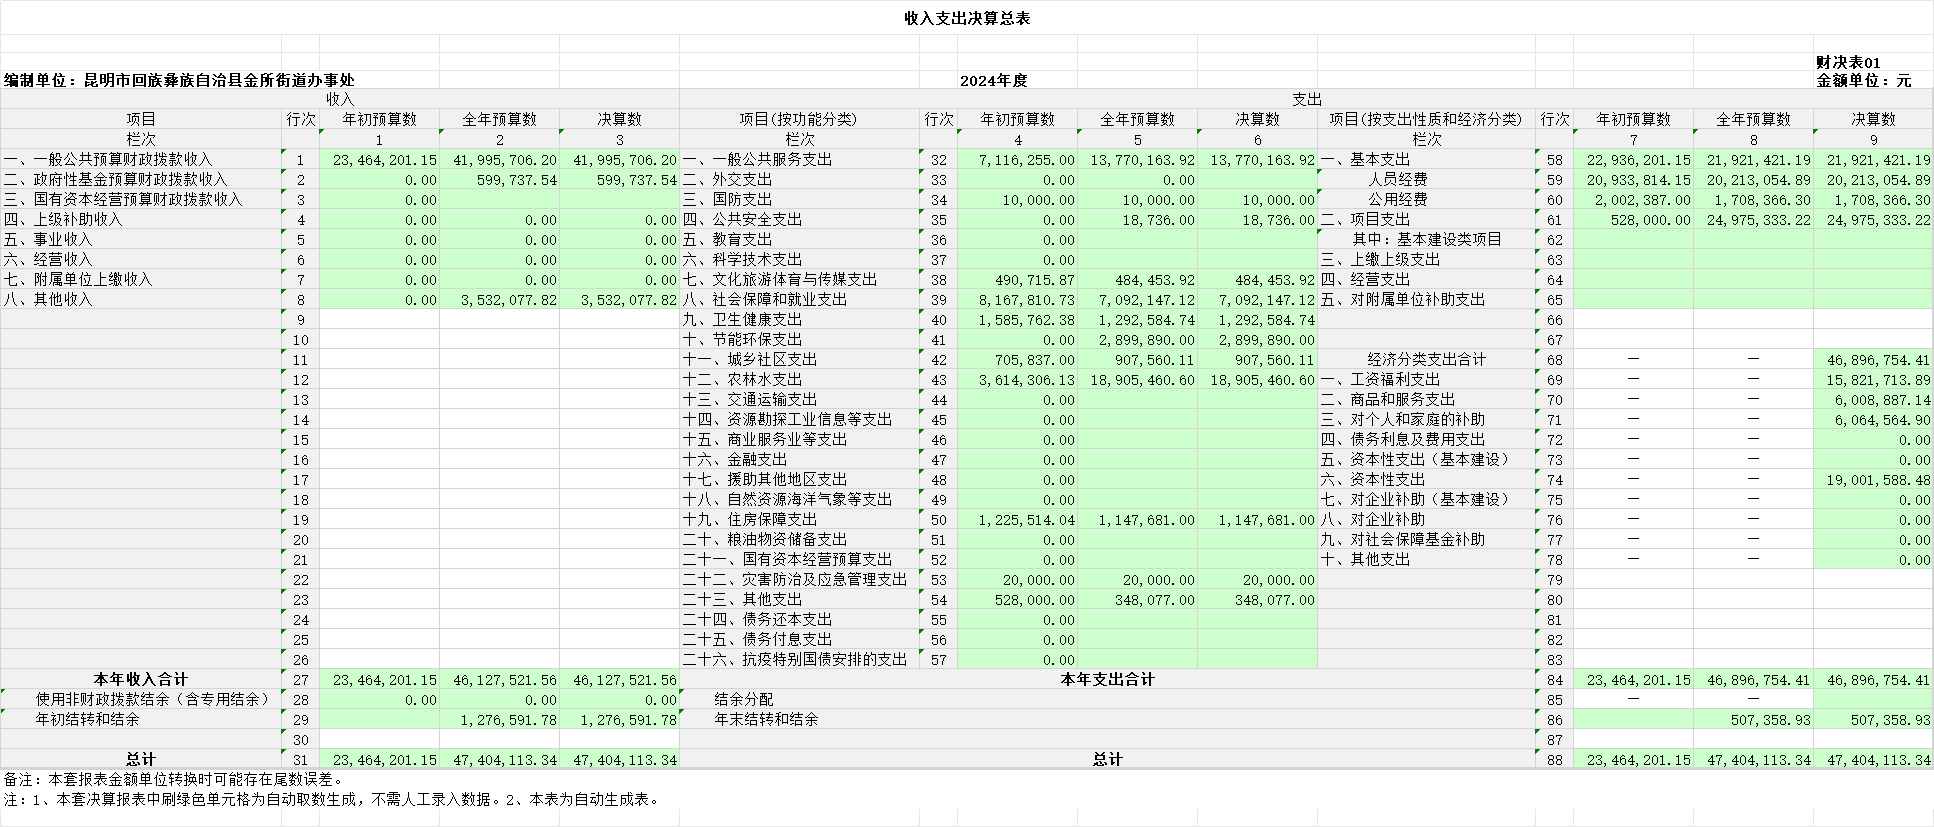This screenshot has height=827, width=1934.
Task: Select the 项目(按功能分类) column header
Action: 798,119
